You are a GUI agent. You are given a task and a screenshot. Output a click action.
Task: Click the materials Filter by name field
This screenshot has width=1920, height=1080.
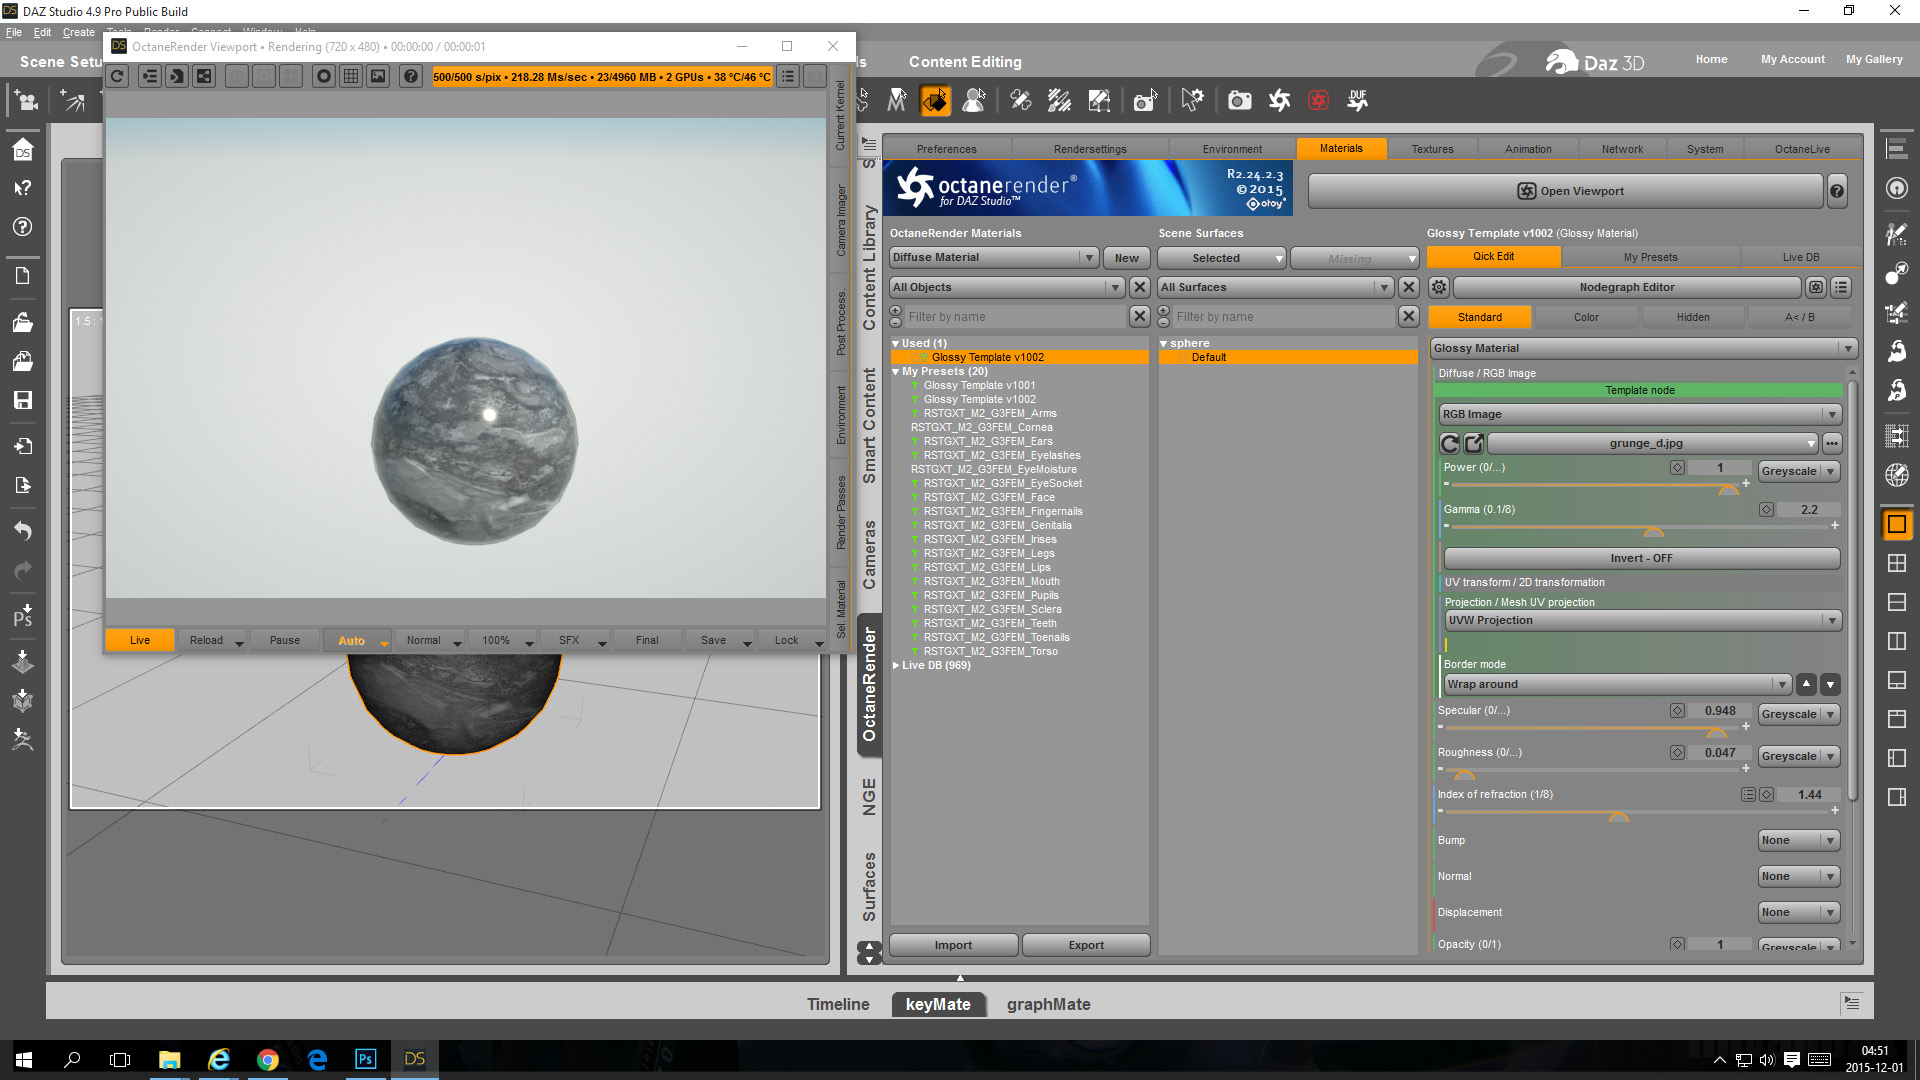point(1014,317)
